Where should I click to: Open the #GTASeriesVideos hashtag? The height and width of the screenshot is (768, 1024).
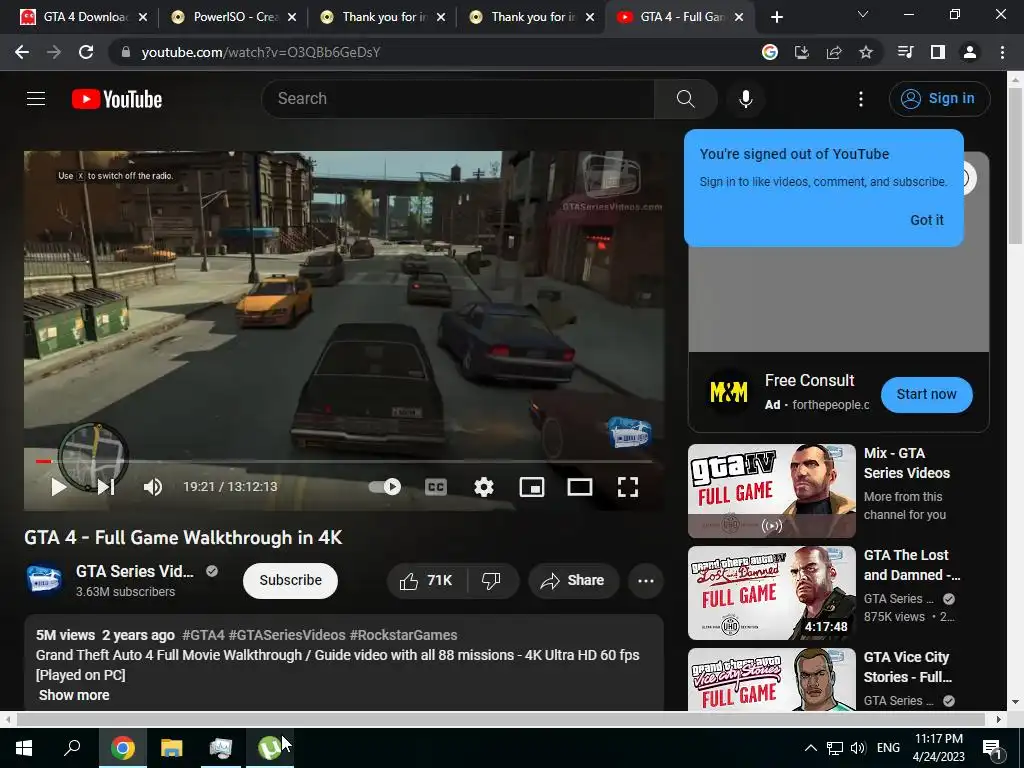coord(287,635)
